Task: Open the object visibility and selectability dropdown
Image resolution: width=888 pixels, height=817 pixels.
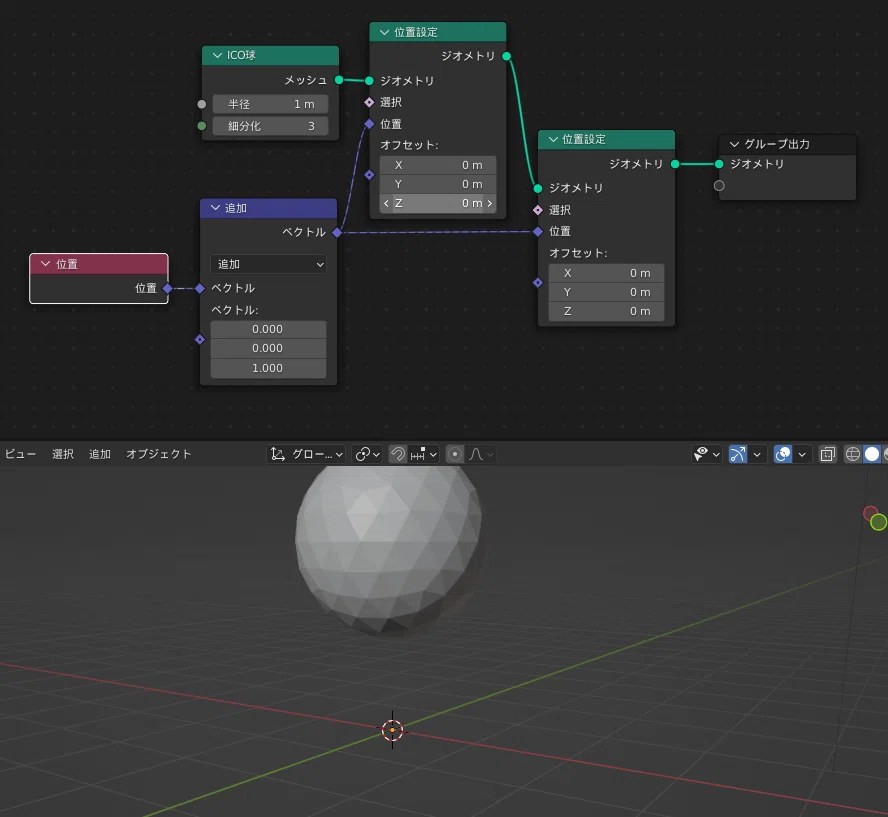Action: pos(706,454)
